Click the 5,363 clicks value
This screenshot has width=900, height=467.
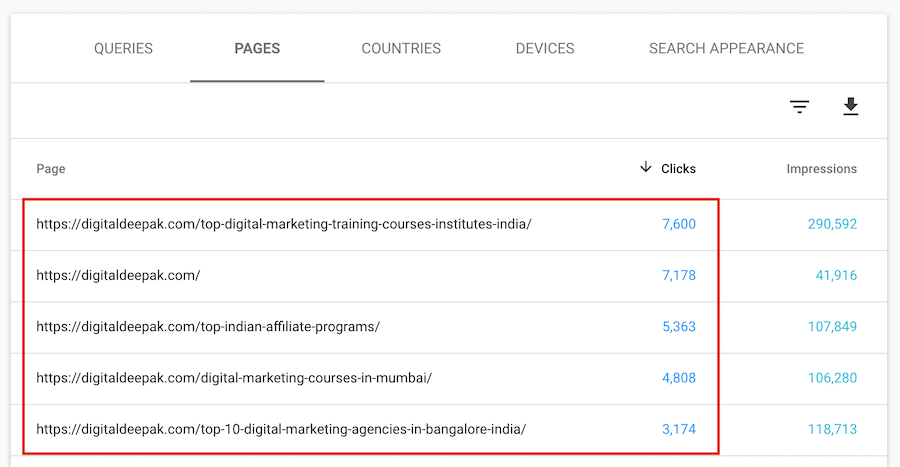(x=679, y=326)
